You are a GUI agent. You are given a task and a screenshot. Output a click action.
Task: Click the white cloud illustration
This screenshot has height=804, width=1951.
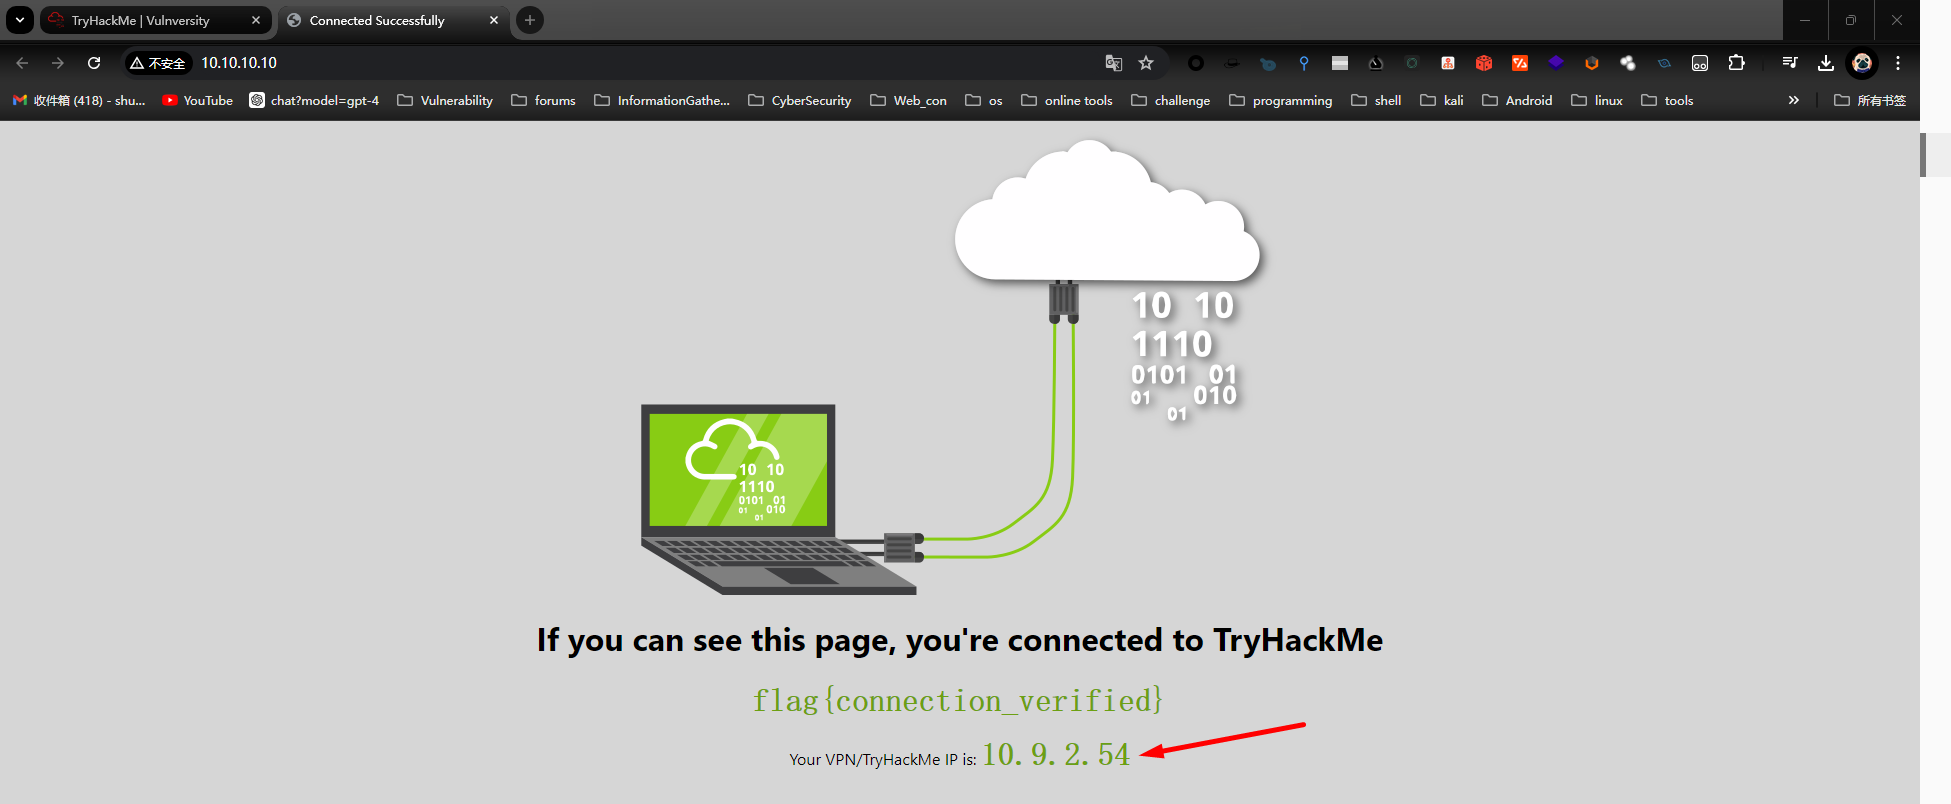pos(1107,211)
